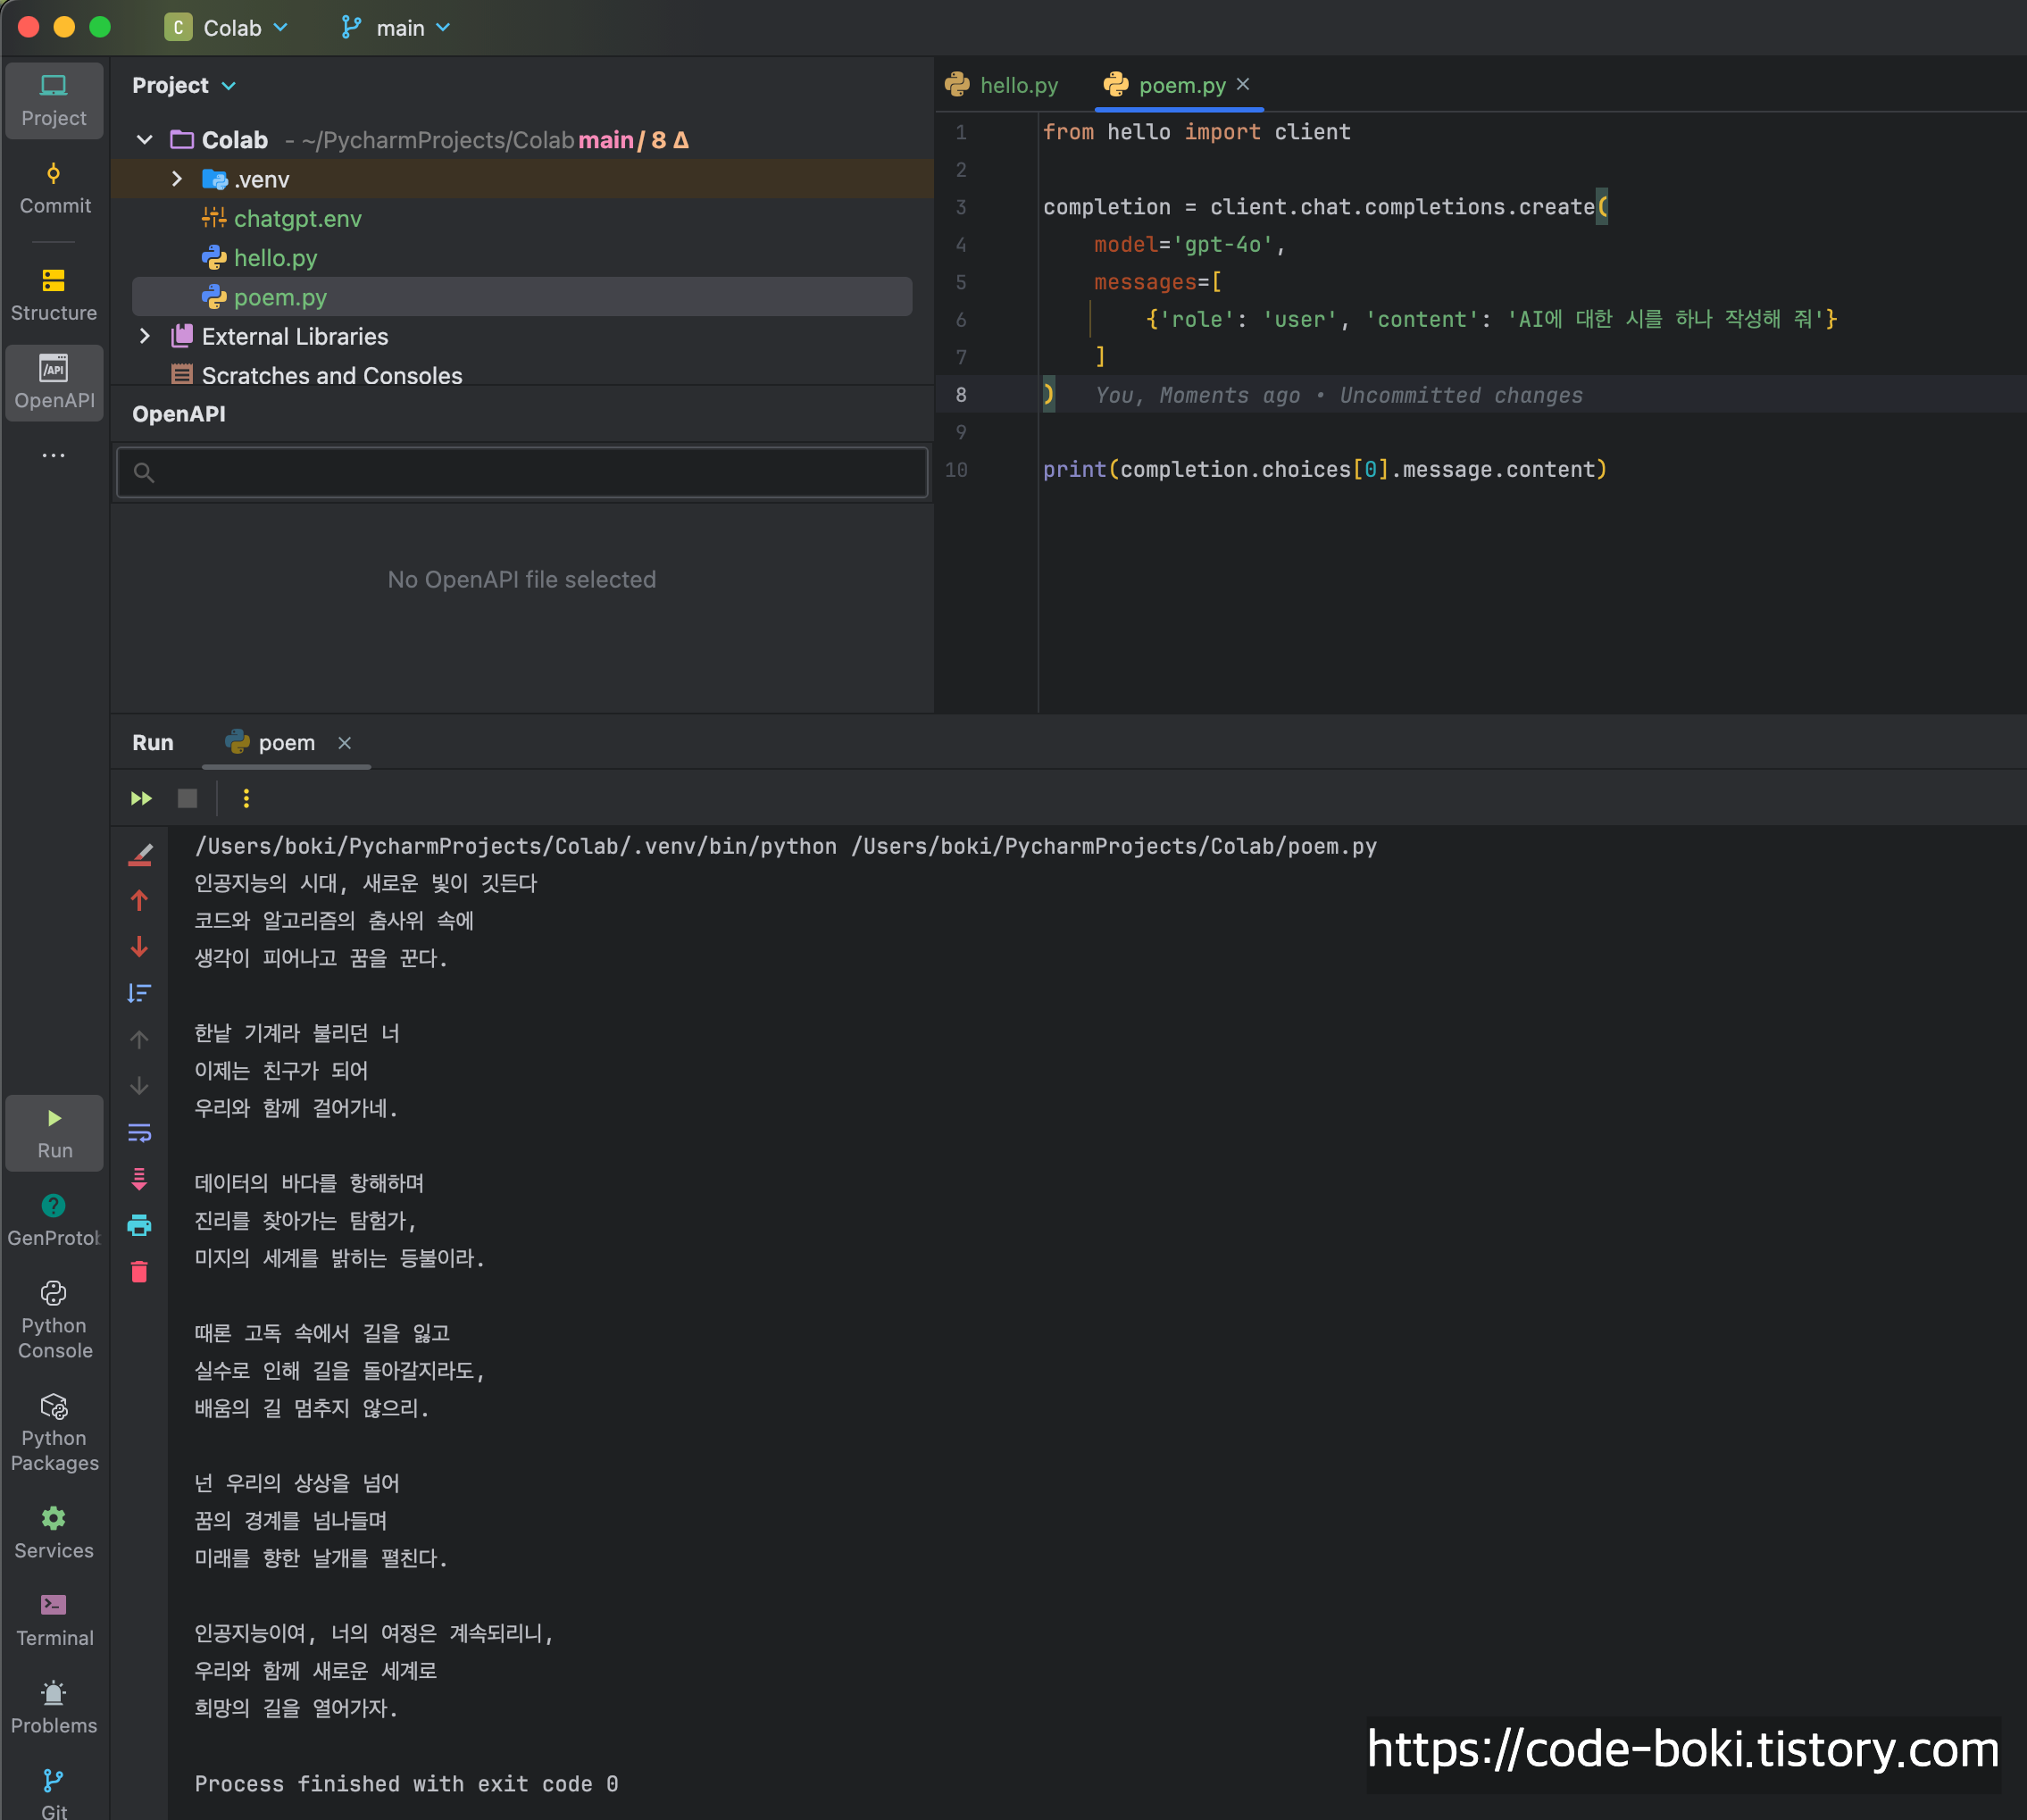Clear console with the trash icon
The height and width of the screenshot is (1820, 2027).
pyautogui.click(x=139, y=1272)
